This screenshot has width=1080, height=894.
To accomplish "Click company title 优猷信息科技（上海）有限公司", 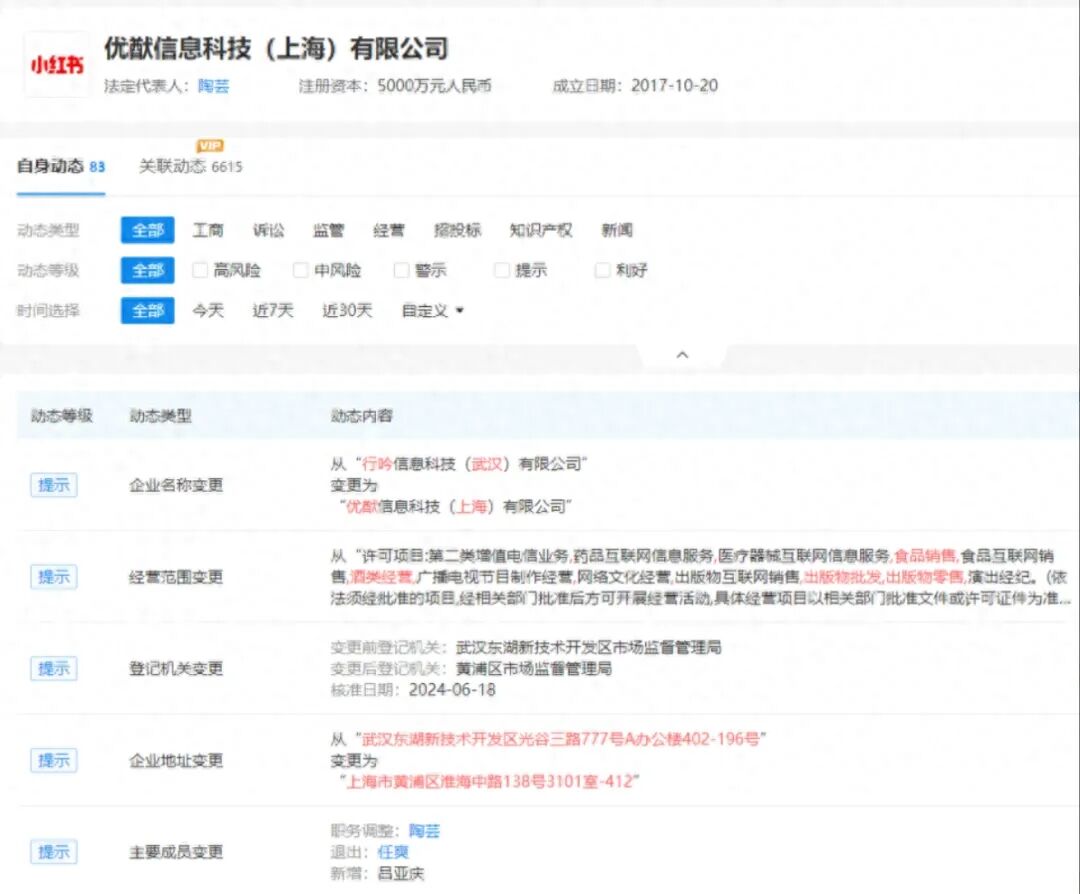I will (x=276, y=48).
